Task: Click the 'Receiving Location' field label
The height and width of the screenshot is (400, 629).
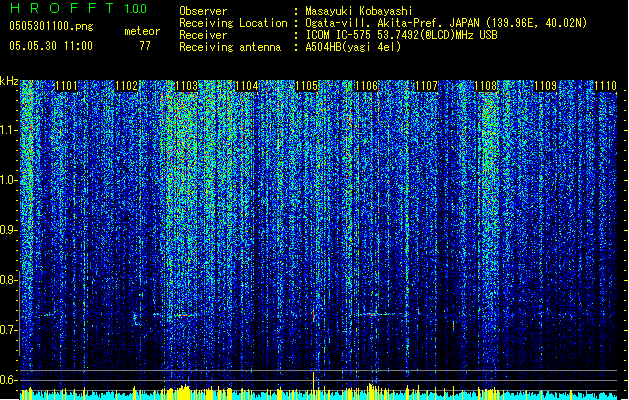Action: point(233,23)
